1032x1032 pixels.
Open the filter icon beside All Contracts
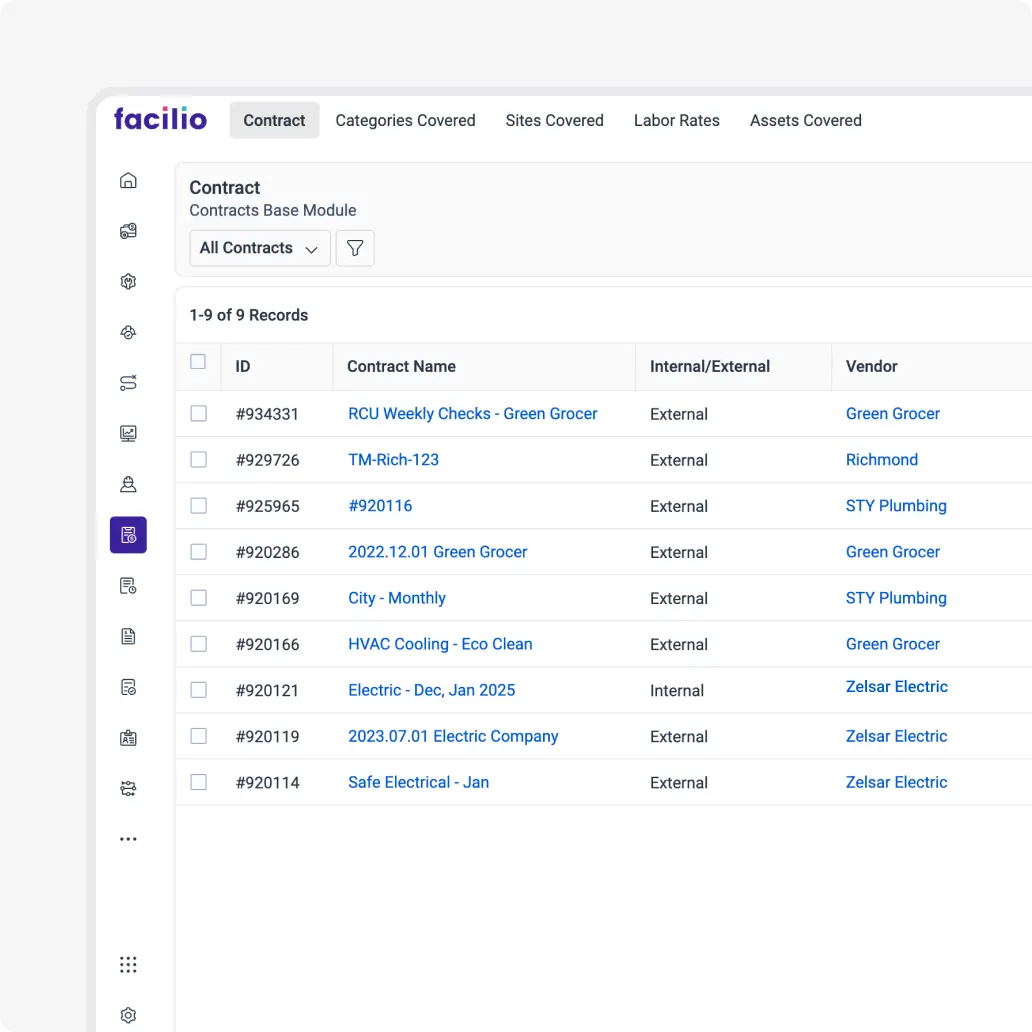point(355,247)
